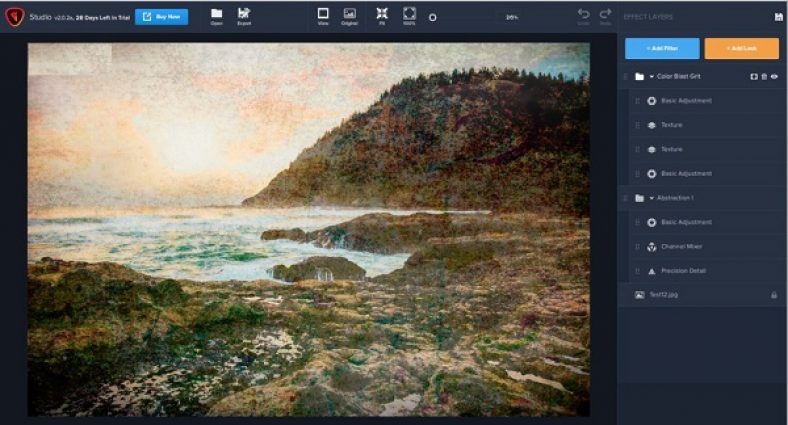Image resolution: width=788 pixels, height=425 pixels.
Task: Toggle mask icon on Color Blast Grit
Action: (754, 76)
